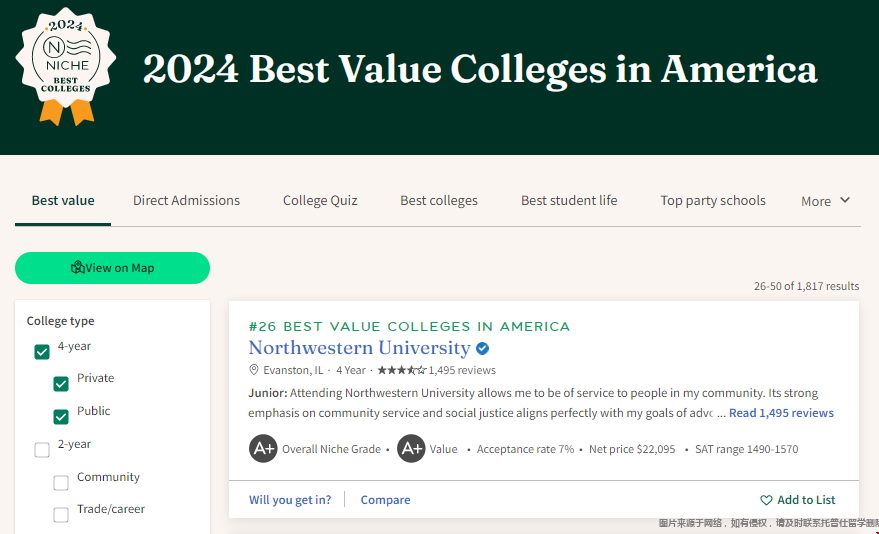Viewport: 879px width, 534px height.
Task: Open the Read 1,495 reviews link
Action: click(781, 413)
